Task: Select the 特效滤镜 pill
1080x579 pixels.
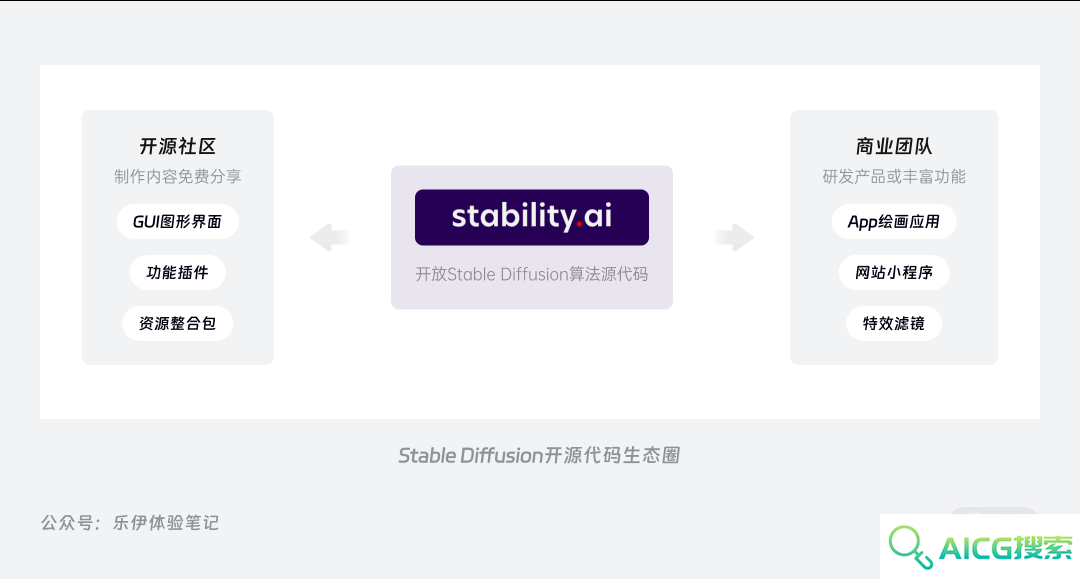Action: (894, 324)
